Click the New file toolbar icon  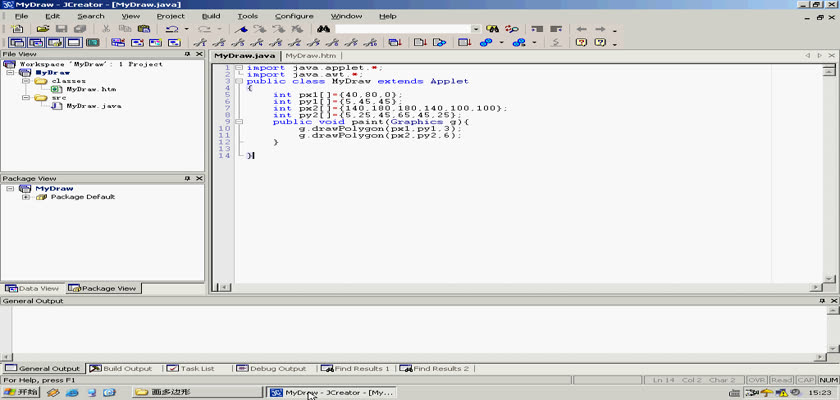18,29
